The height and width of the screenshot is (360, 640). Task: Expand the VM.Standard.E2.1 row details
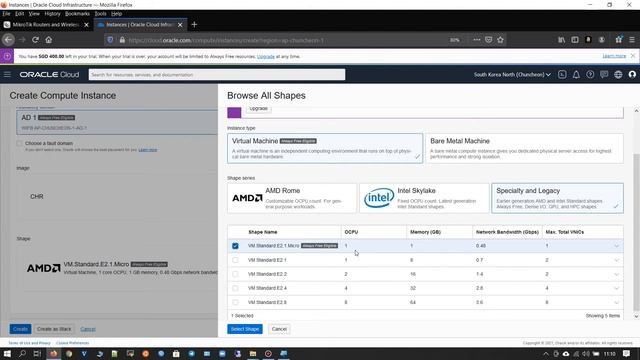[x=616, y=260]
